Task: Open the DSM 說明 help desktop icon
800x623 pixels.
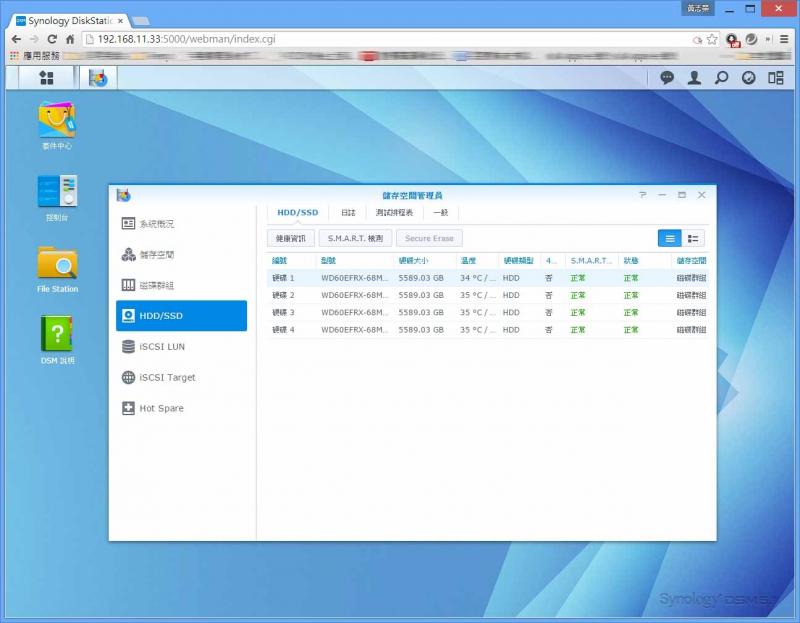Action: 57,340
